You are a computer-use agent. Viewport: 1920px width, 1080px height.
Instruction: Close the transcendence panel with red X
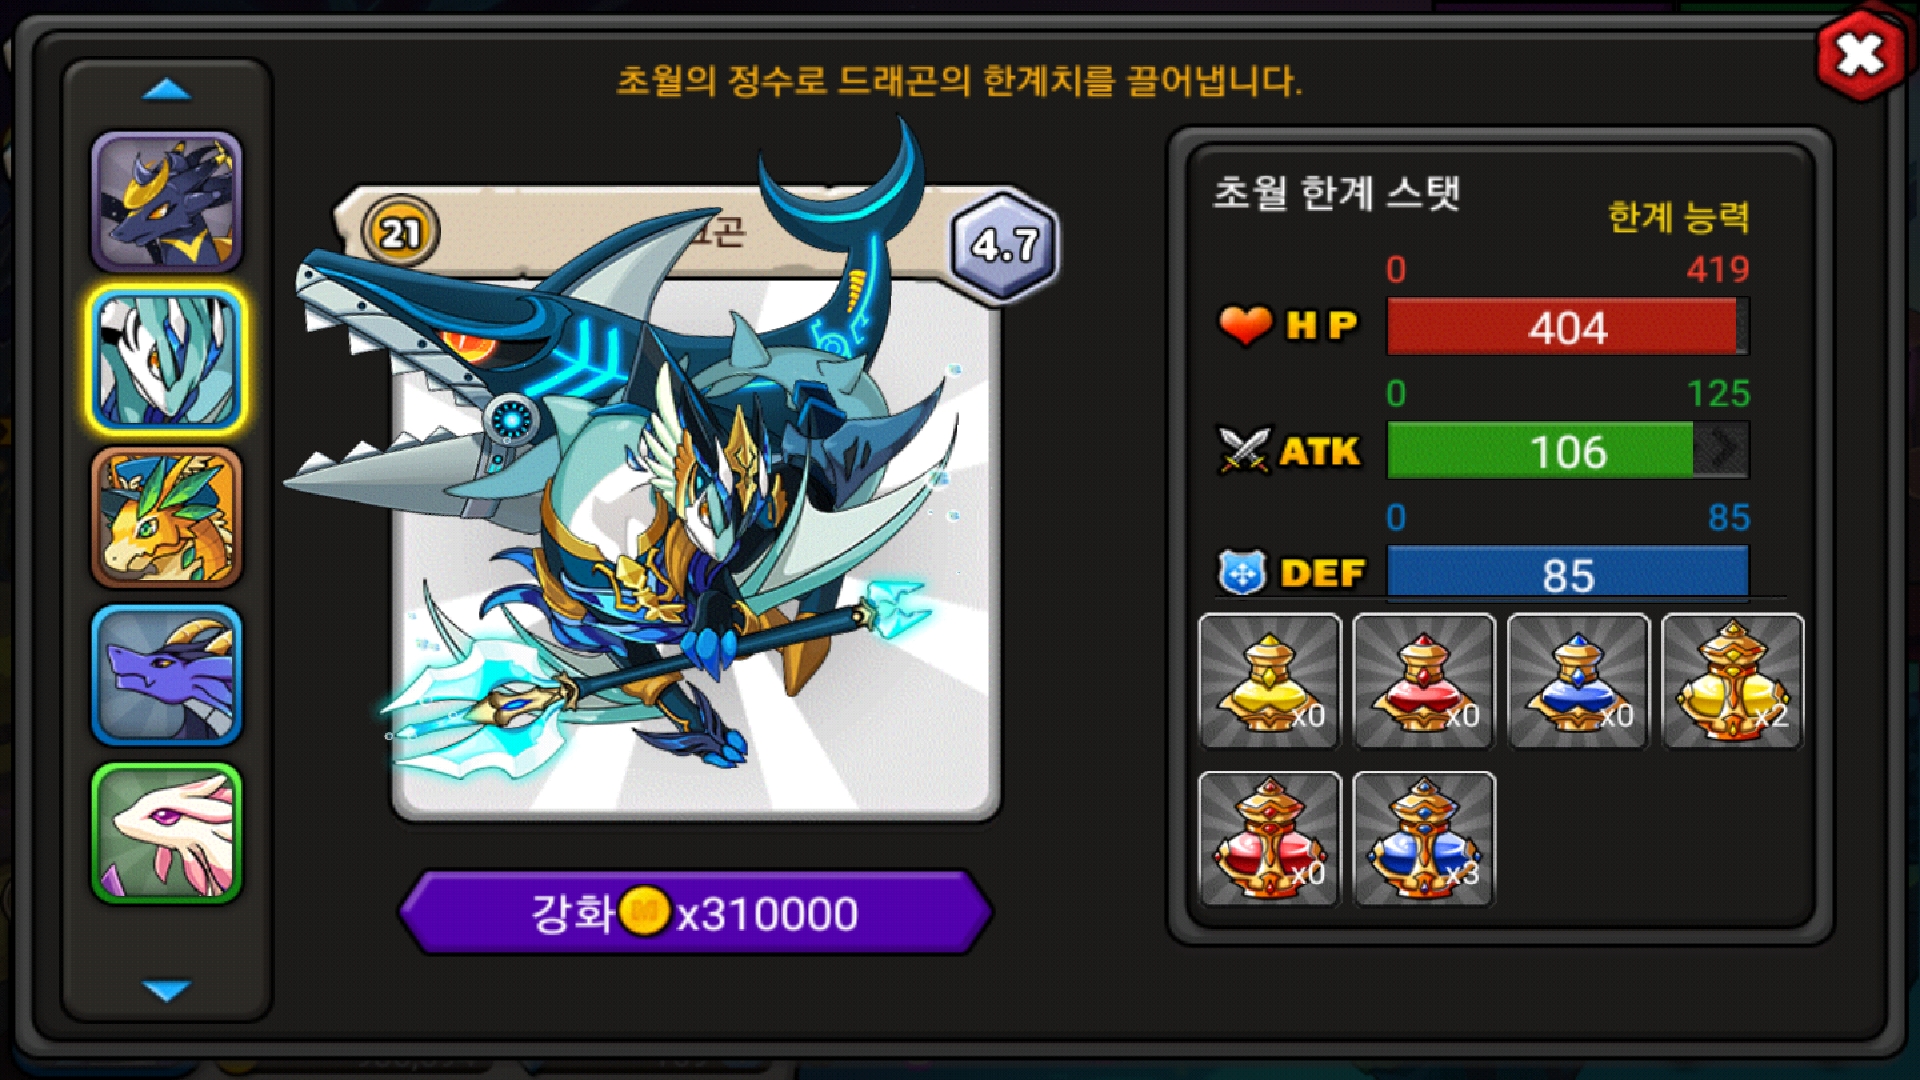coord(1859,55)
